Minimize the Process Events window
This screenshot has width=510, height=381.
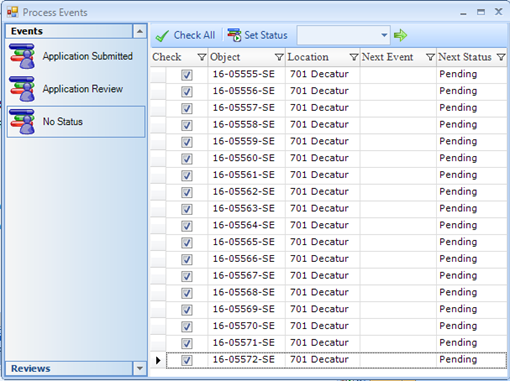[x=463, y=13]
